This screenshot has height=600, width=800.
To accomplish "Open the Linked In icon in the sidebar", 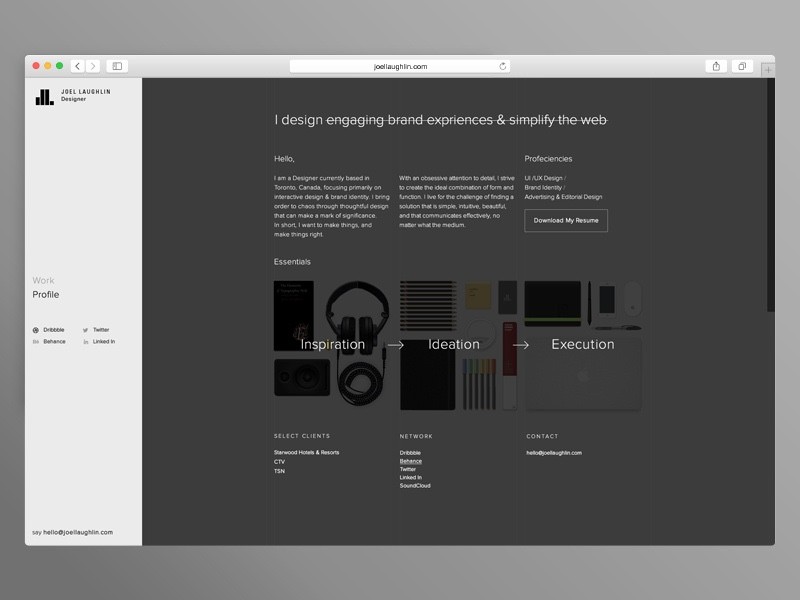I will point(84,341).
